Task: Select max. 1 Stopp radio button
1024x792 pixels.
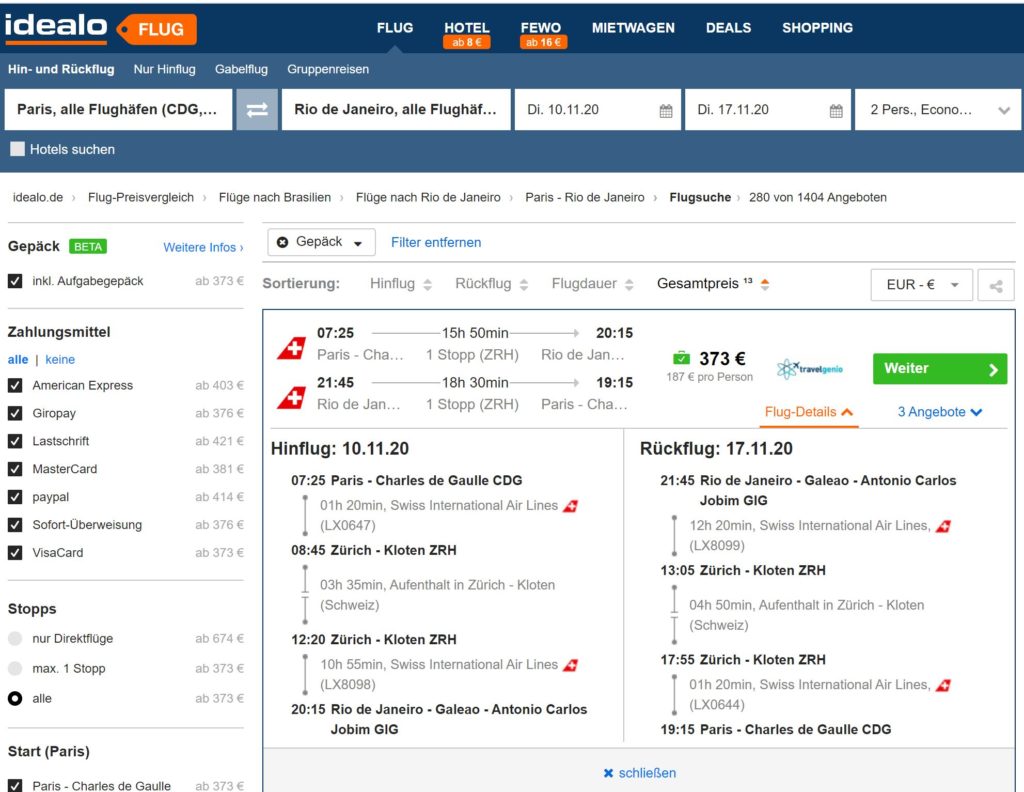Action: tap(15, 669)
